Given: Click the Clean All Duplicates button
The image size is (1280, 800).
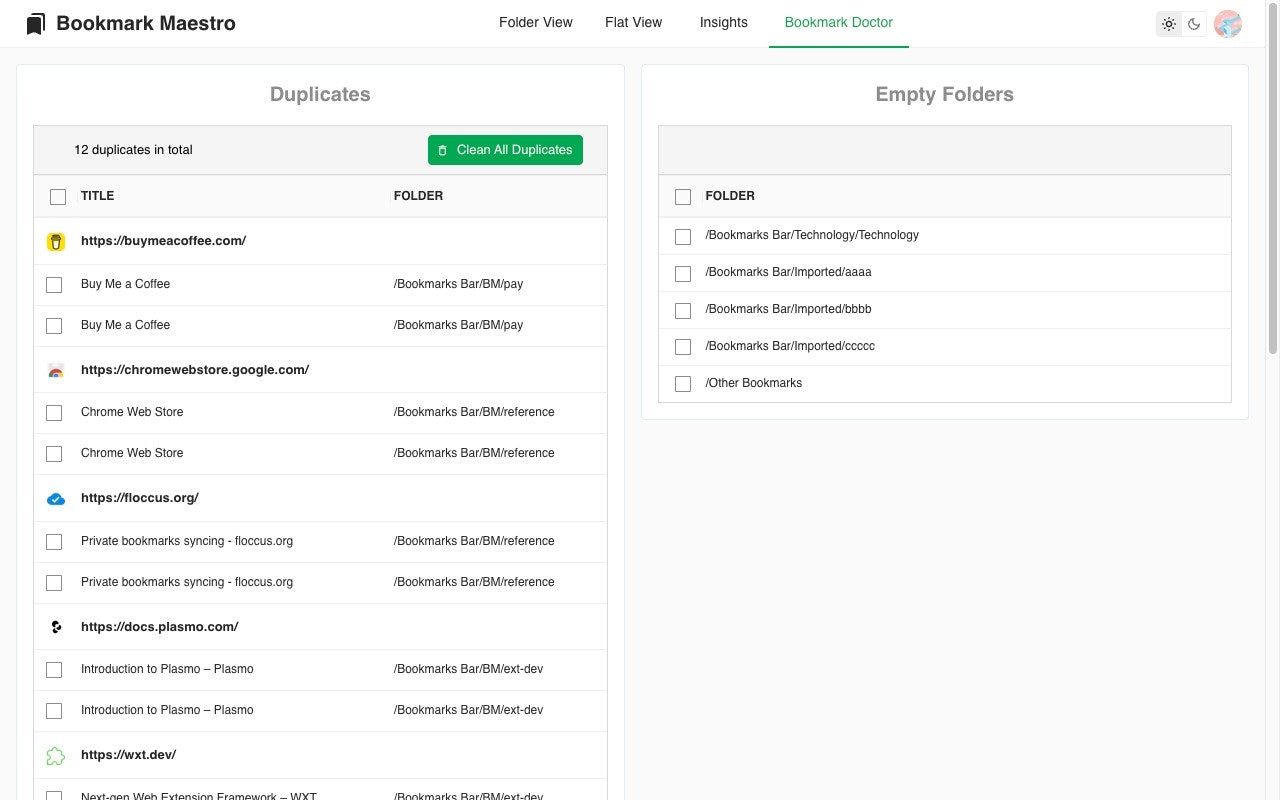Looking at the screenshot, I should [x=505, y=149].
